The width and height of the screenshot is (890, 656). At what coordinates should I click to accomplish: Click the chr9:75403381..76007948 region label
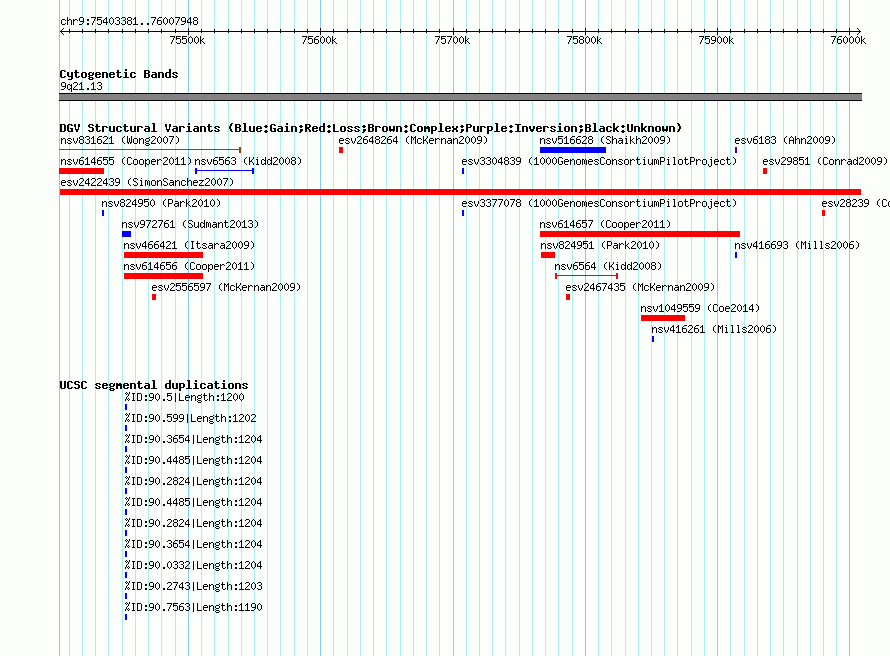[x=129, y=22]
